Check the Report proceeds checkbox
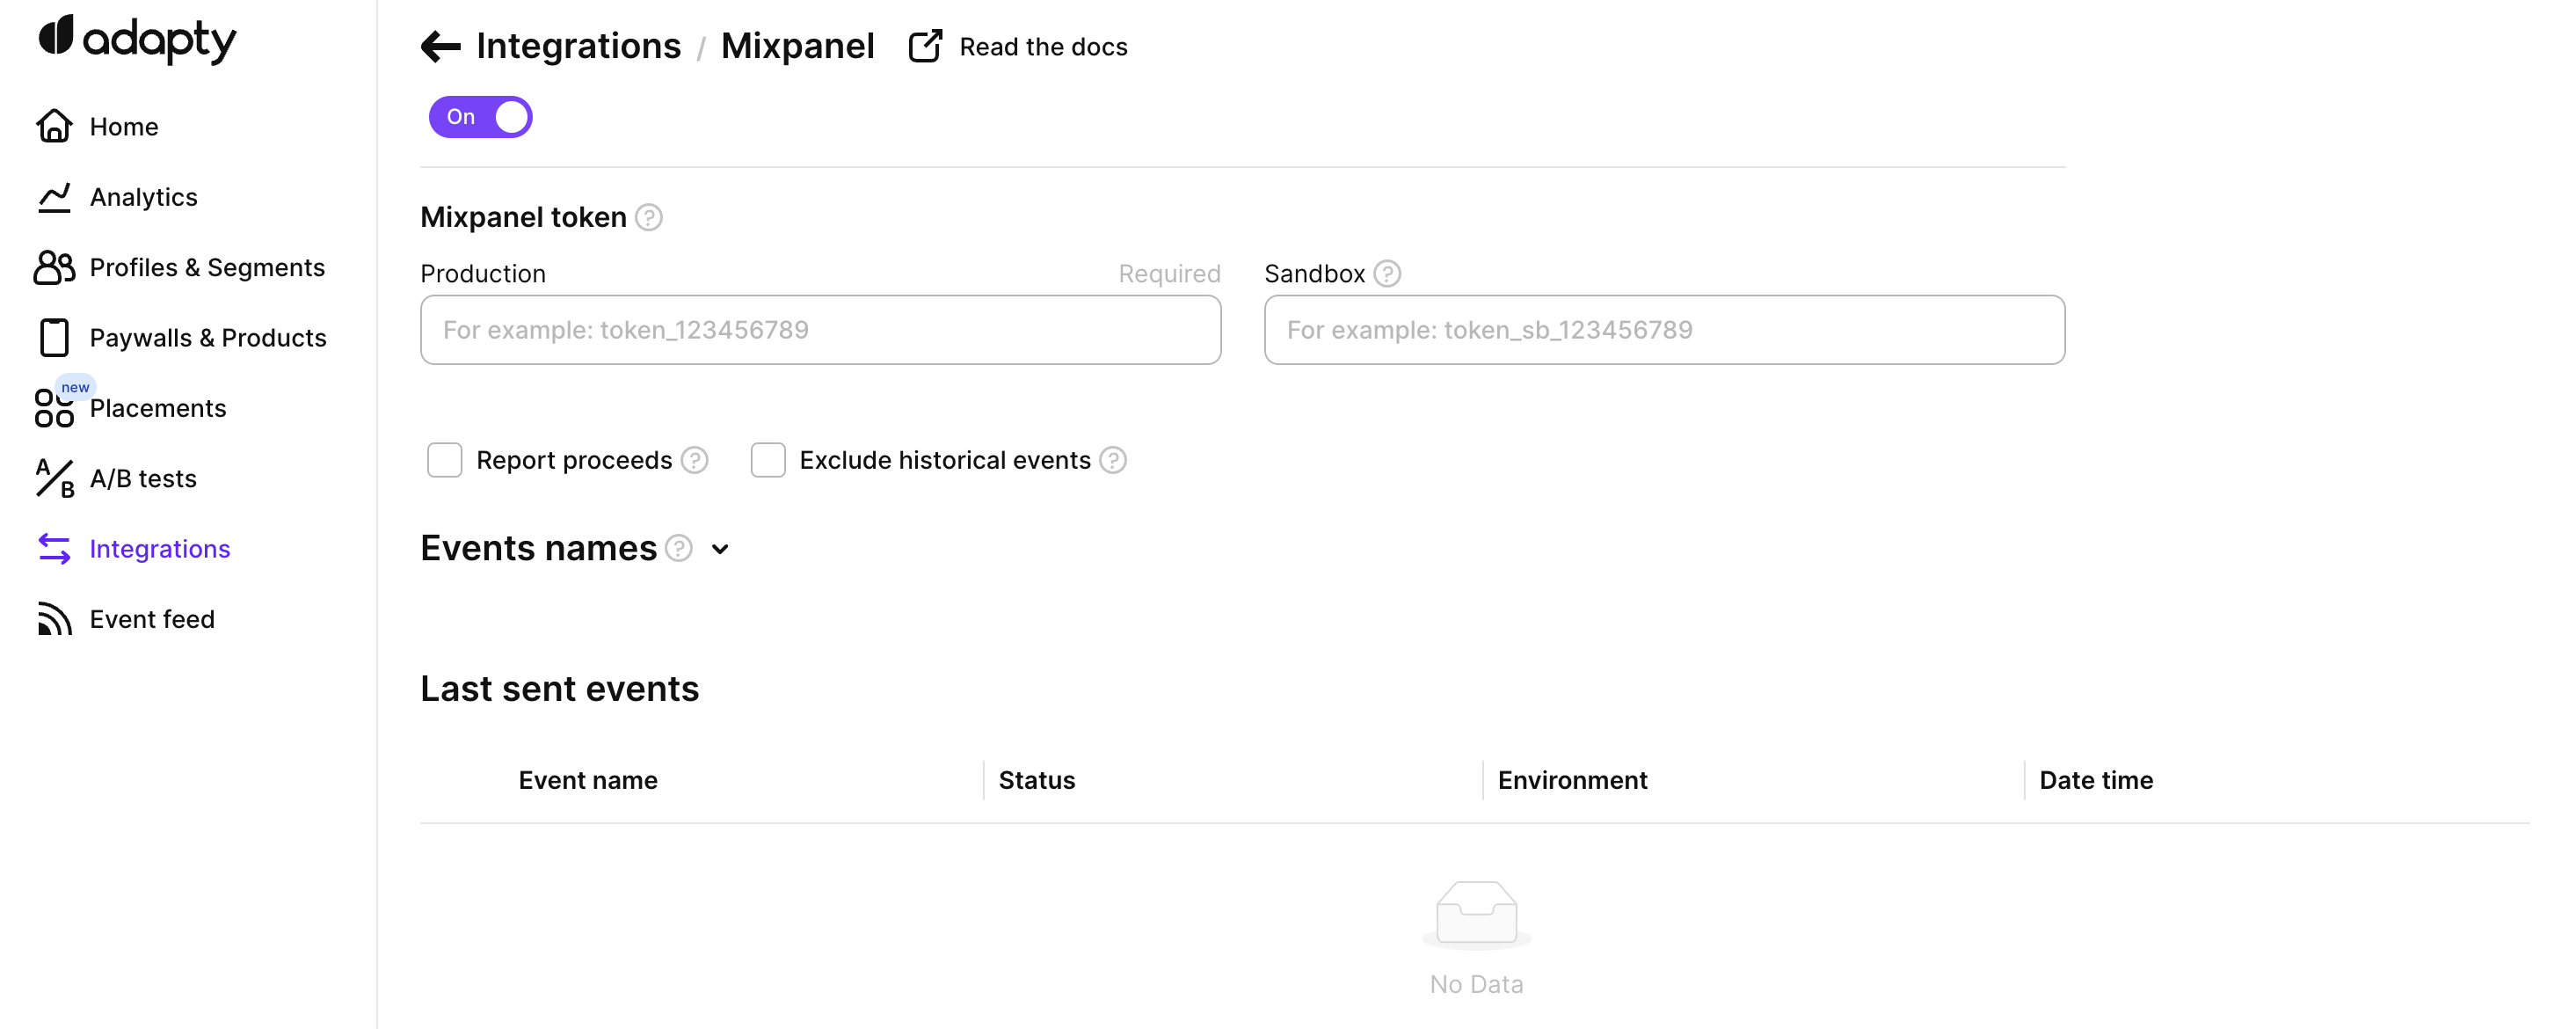 pos(444,460)
